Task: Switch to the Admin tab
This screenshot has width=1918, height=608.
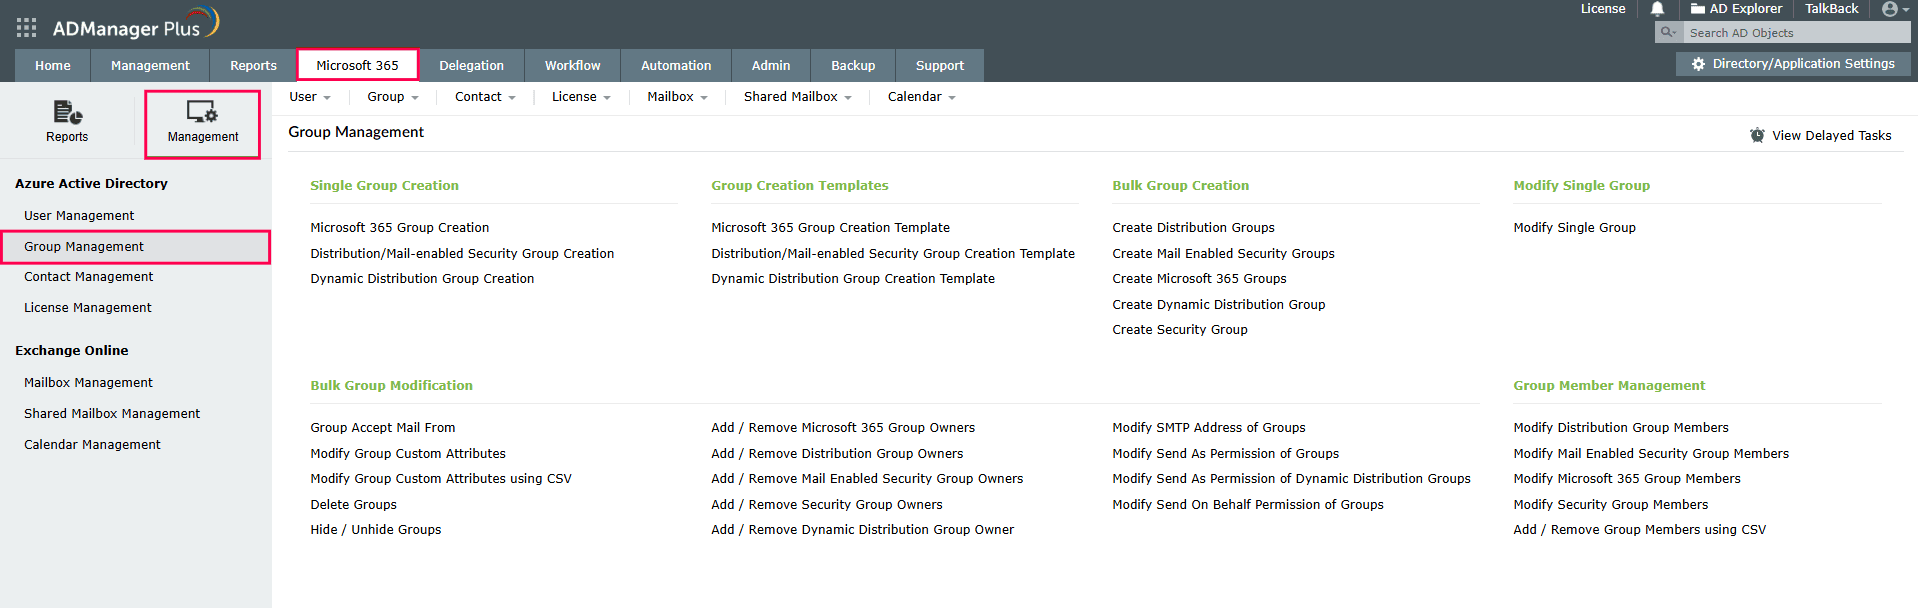Action: [x=771, y=66]
